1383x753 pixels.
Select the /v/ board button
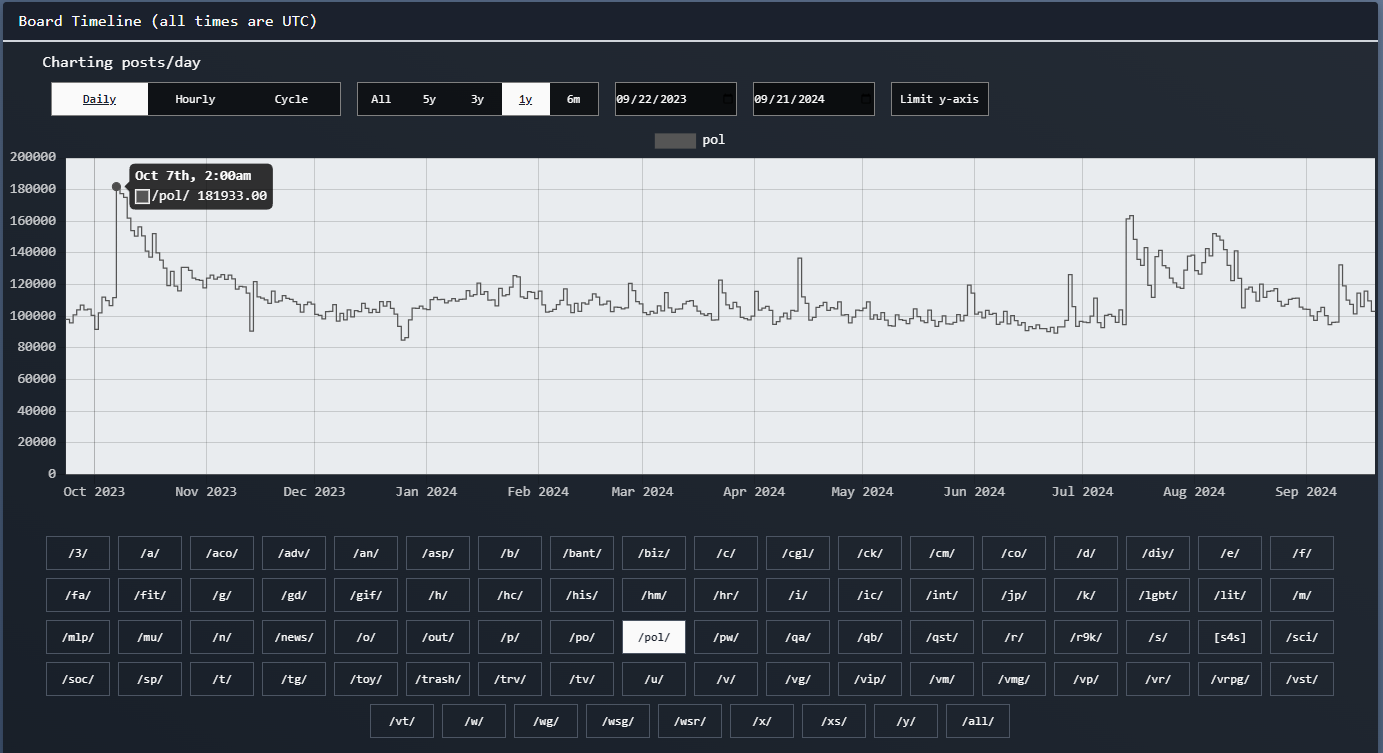(x=726, y=679)
